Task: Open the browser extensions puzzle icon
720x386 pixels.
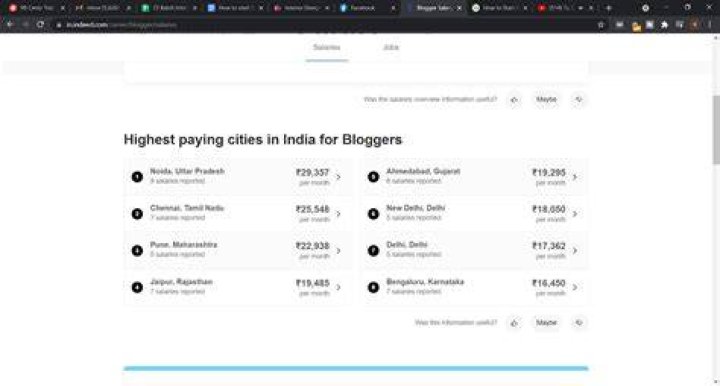Action: pyautogui.click(x=664, y=25)
